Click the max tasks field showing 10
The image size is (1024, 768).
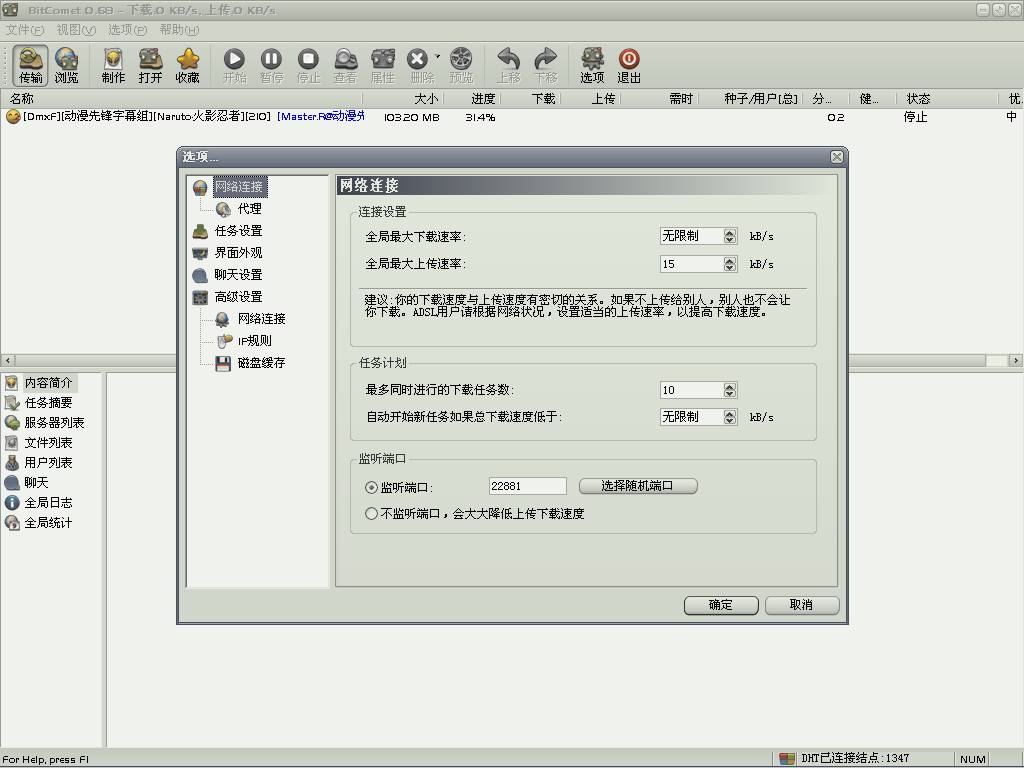pos(692,390)
